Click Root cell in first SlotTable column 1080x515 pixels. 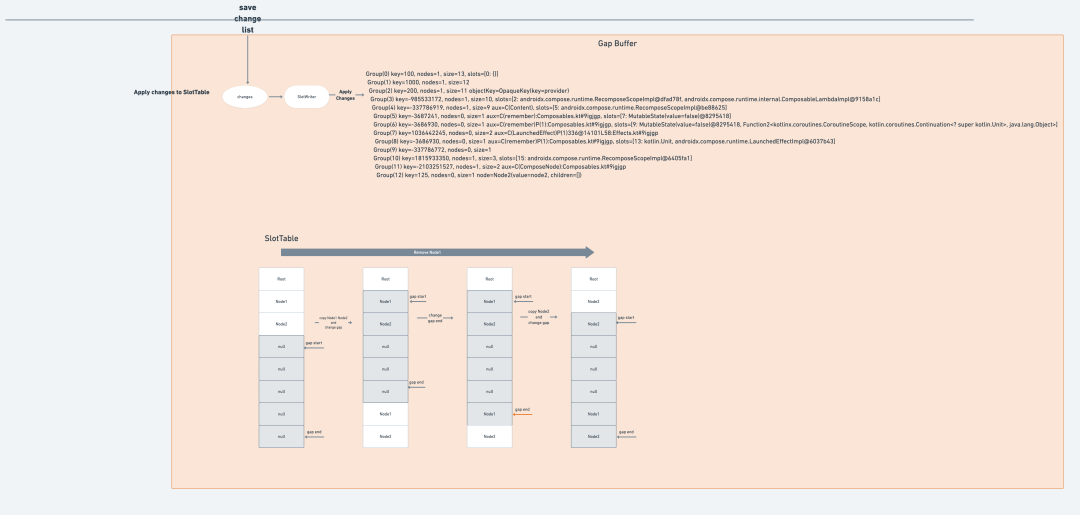pyautogui.click(x=281, y=279)
